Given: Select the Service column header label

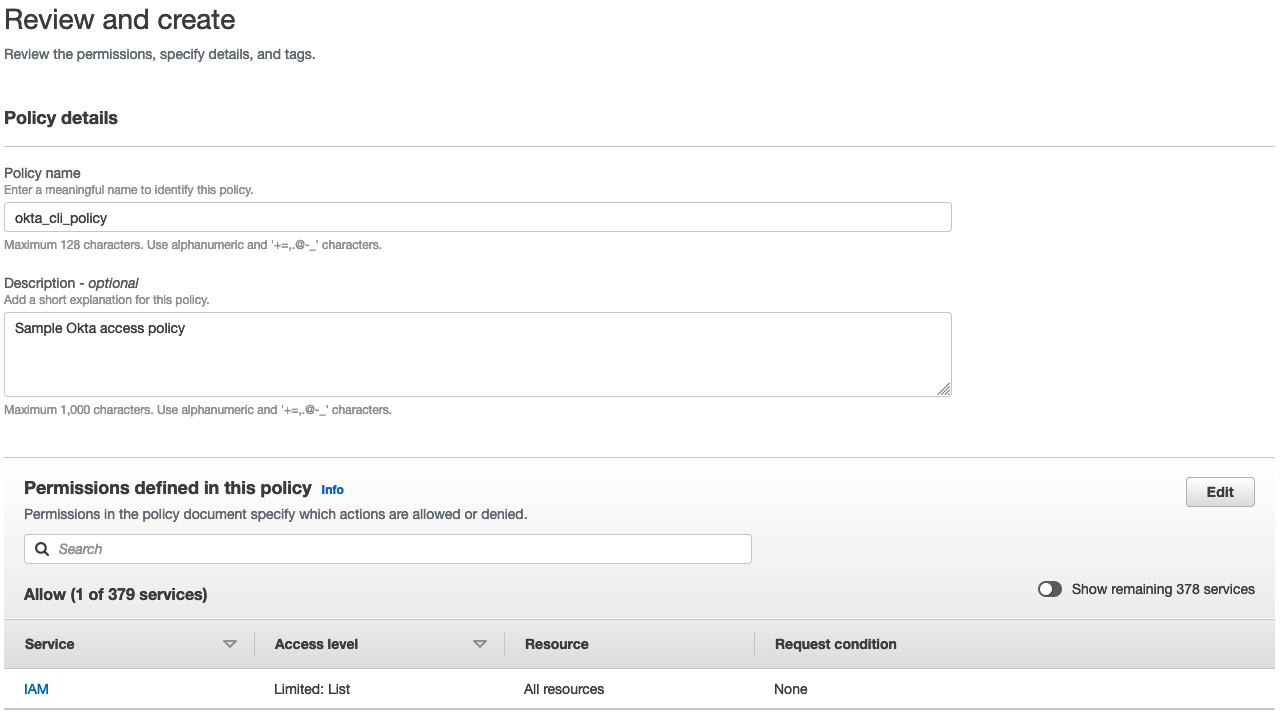Looking at the screenshot, I should pyautogui.click(x=50, y=644).
